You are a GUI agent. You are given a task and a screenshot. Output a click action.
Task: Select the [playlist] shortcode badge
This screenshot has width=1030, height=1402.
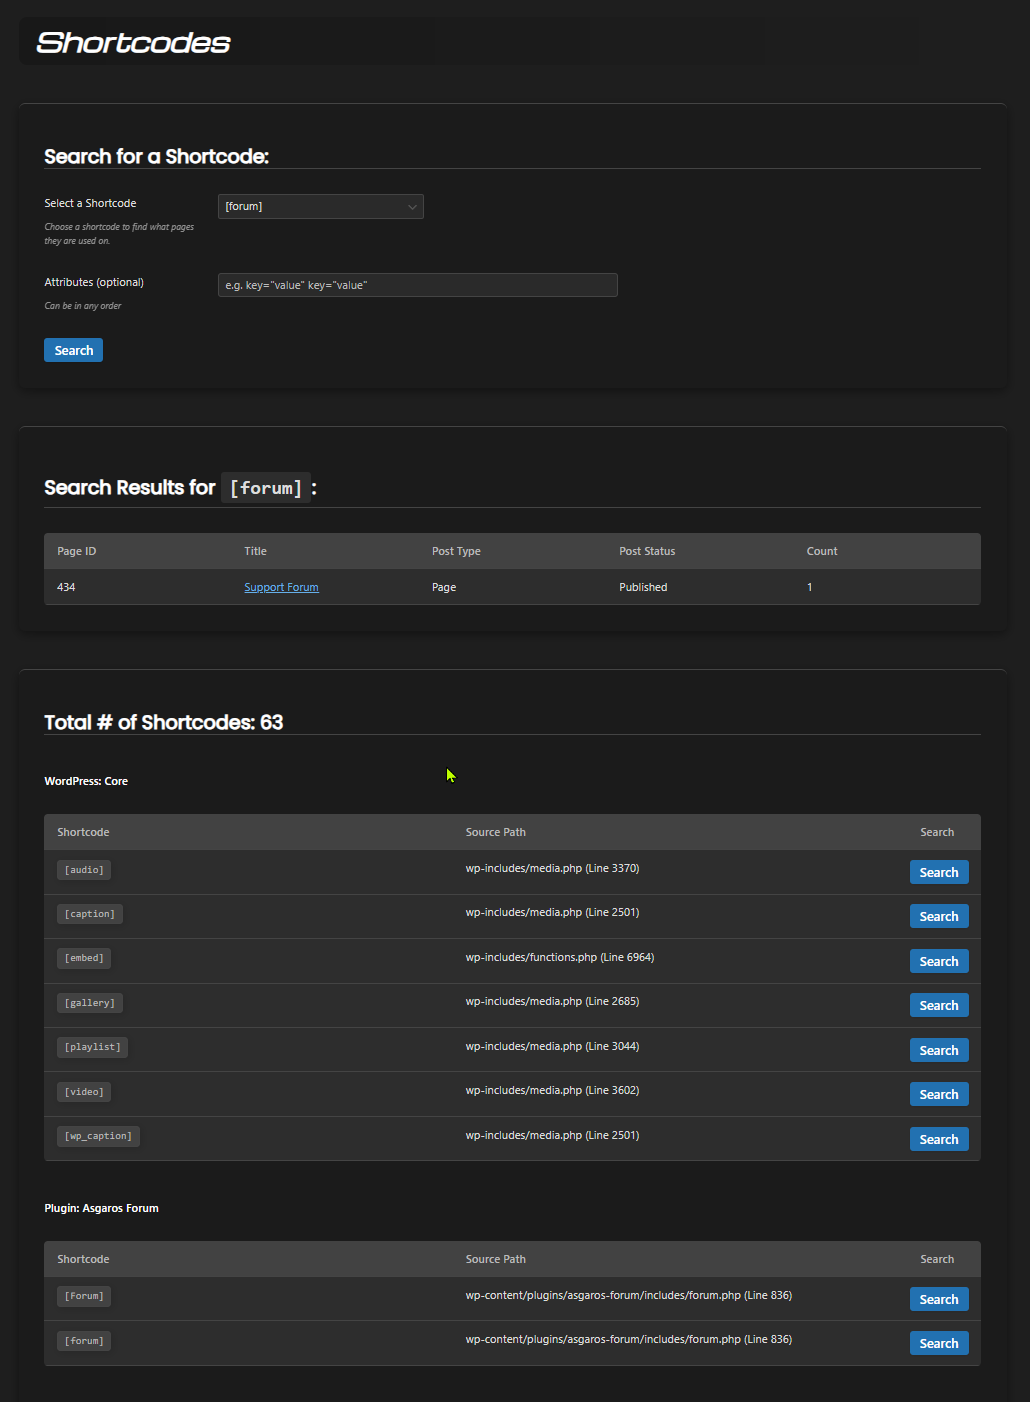tap(91, 1046)
